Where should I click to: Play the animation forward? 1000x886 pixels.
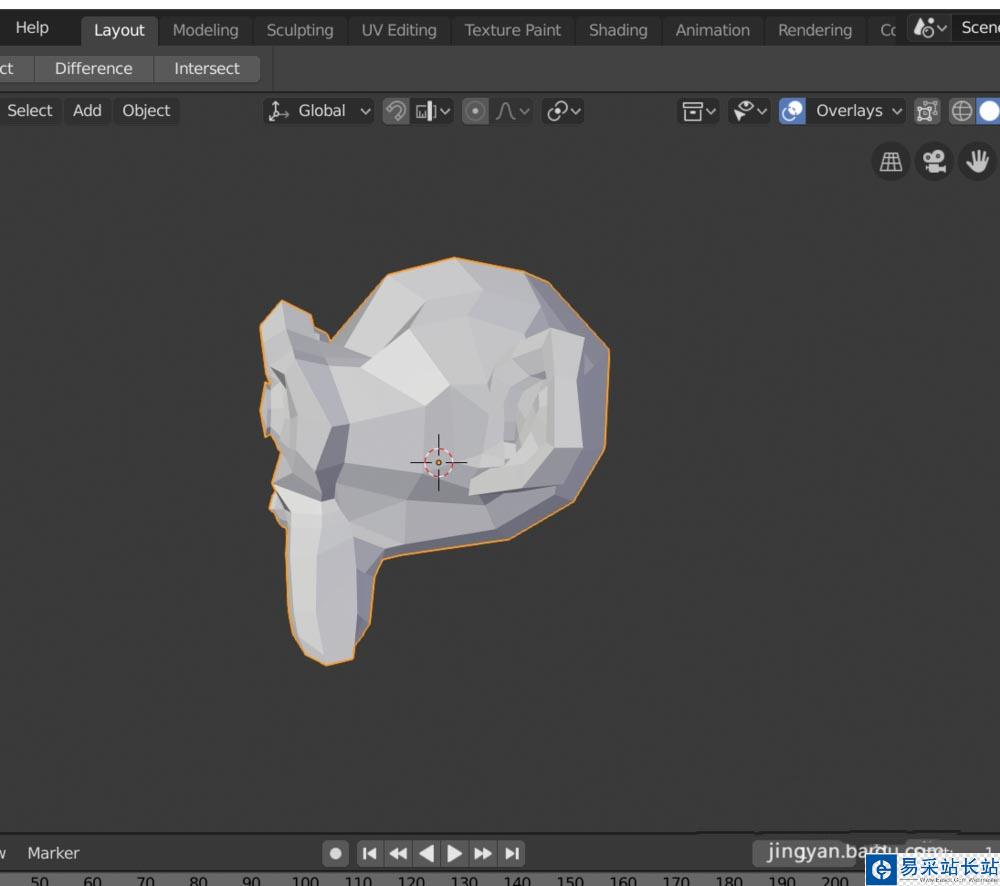[x=454, y=853]
